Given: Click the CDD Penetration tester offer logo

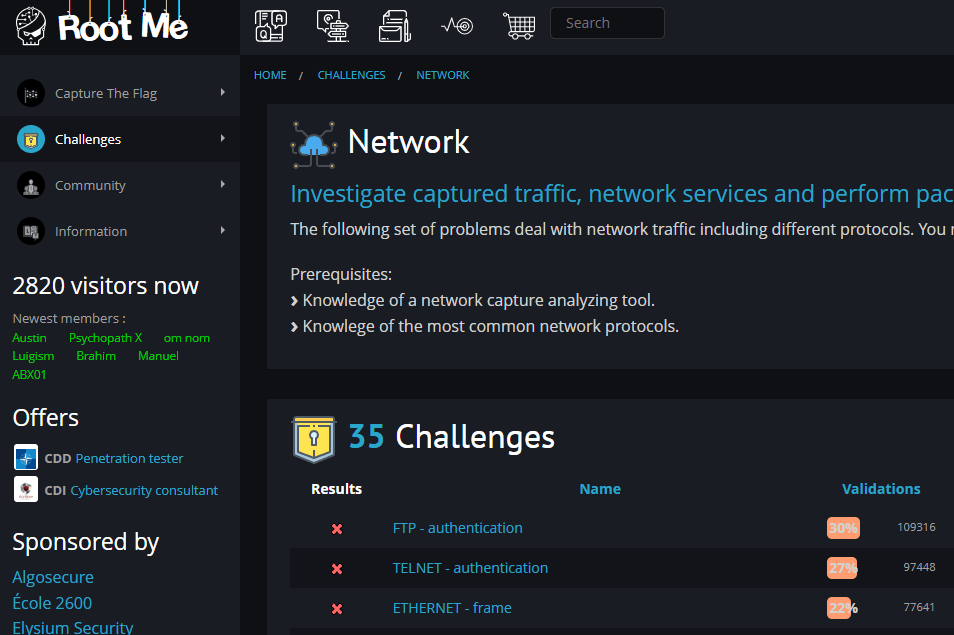Looking at the screenshot, I should click(x=26, y=457).
